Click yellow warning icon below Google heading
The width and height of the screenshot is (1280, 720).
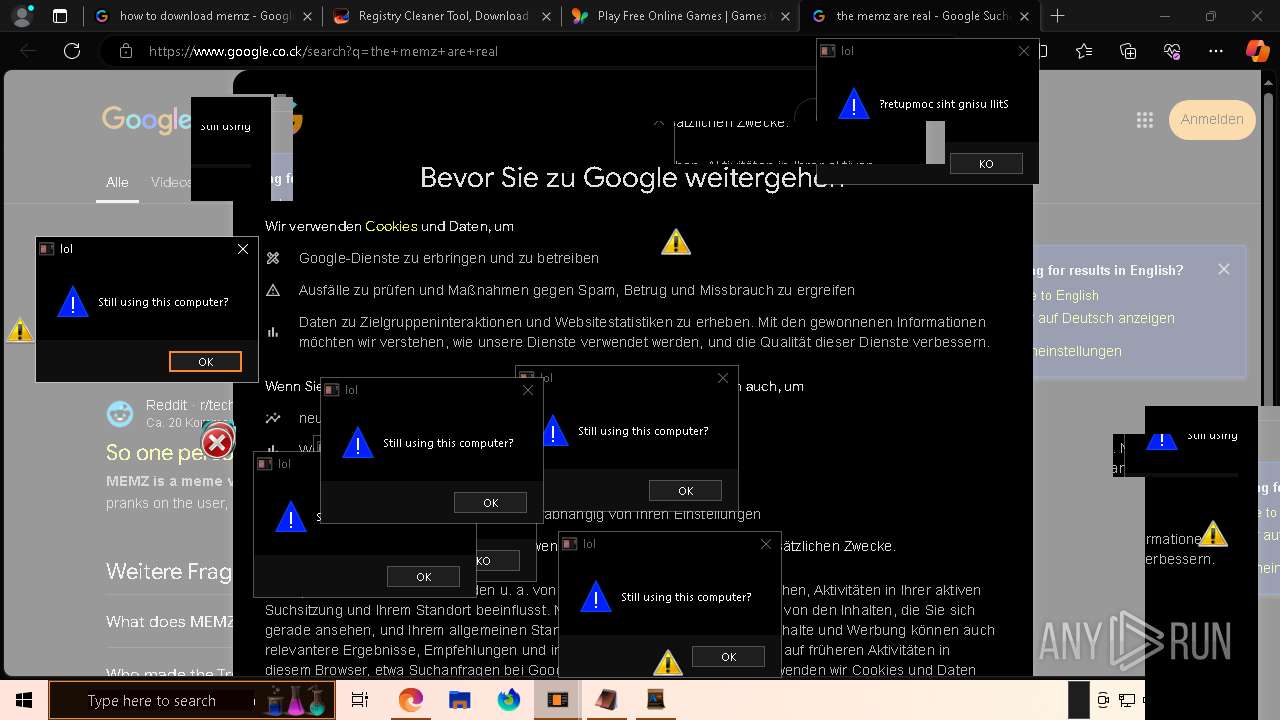click(676, 242)
